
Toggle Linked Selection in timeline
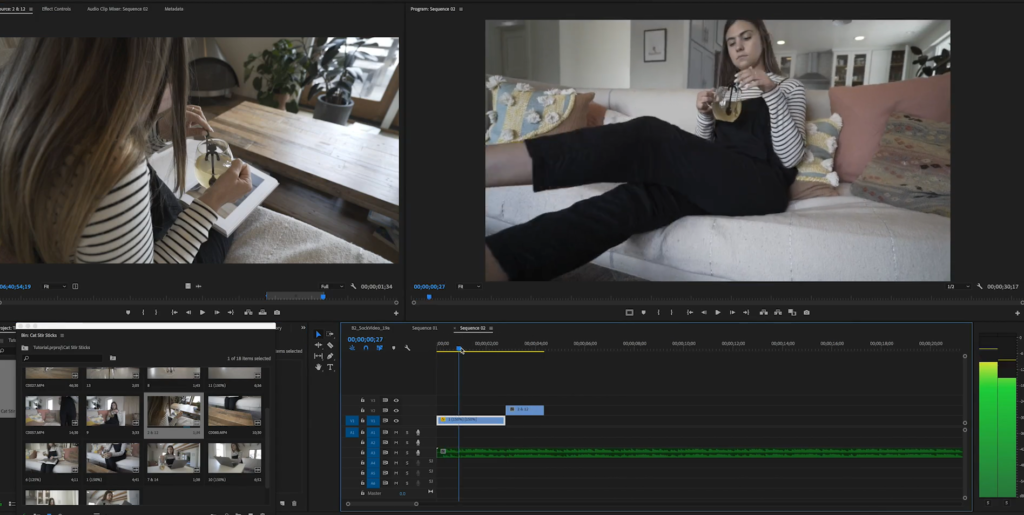tap(379, 348)
